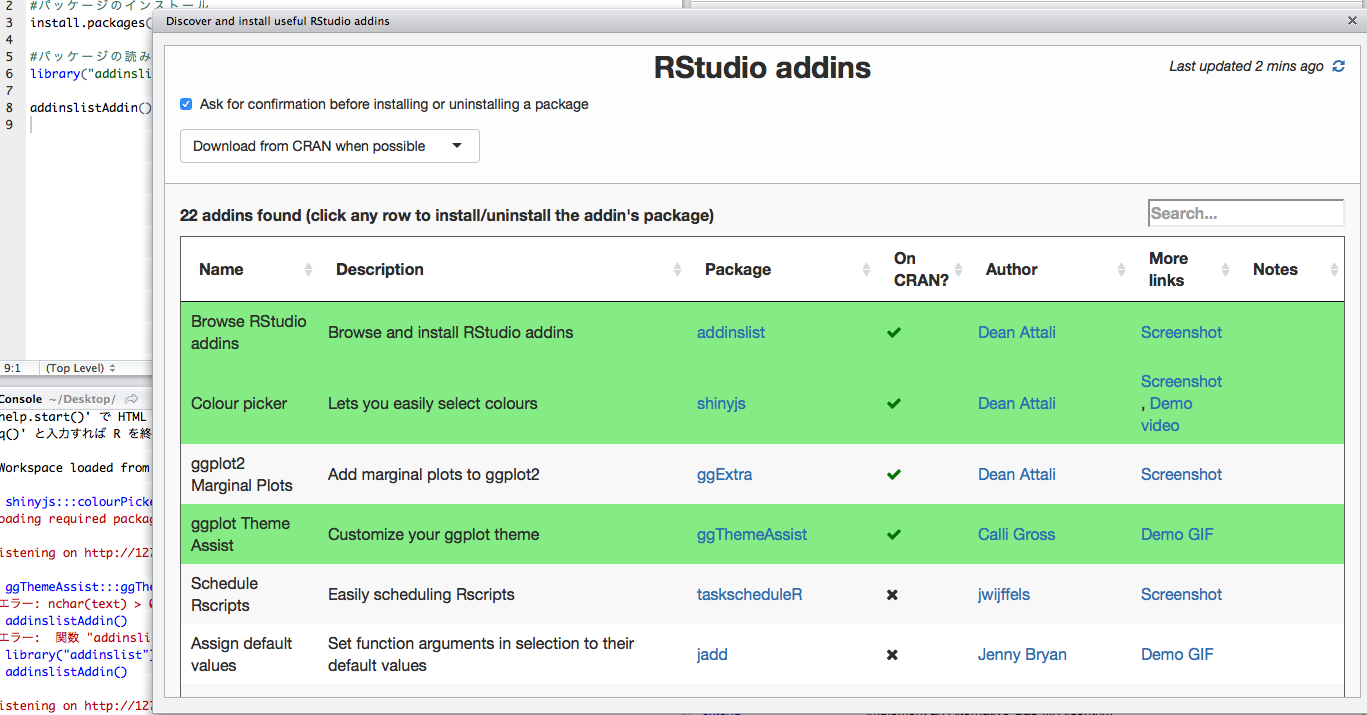Open Screenshot link for ggplot2 Marginal Plots

[1181, 474]
